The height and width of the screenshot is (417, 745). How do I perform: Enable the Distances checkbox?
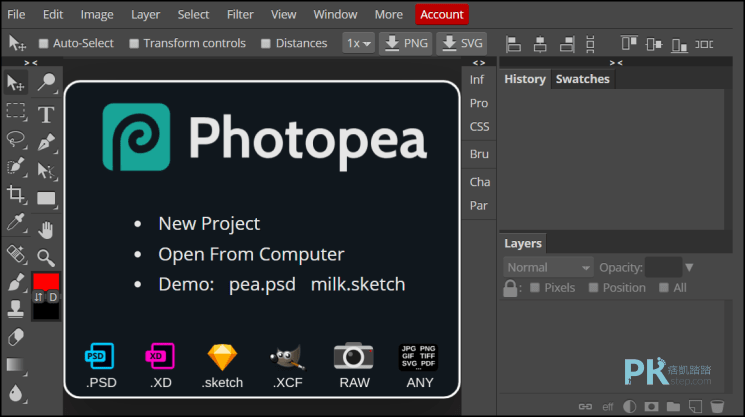(266, 44)
